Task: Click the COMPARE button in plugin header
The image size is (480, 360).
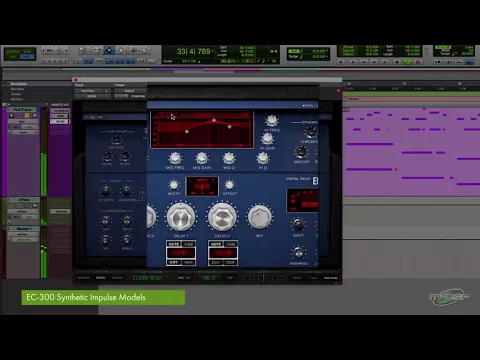Action: coord(138,96)
